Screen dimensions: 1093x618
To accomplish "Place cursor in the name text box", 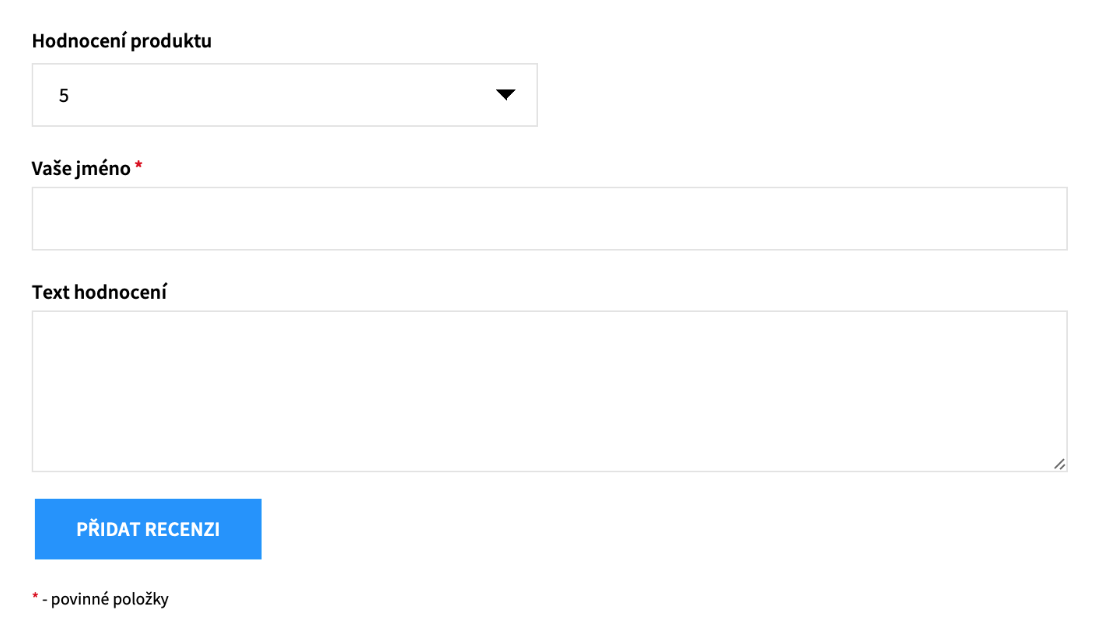I will pyautogui.click(x=549, y=219).
